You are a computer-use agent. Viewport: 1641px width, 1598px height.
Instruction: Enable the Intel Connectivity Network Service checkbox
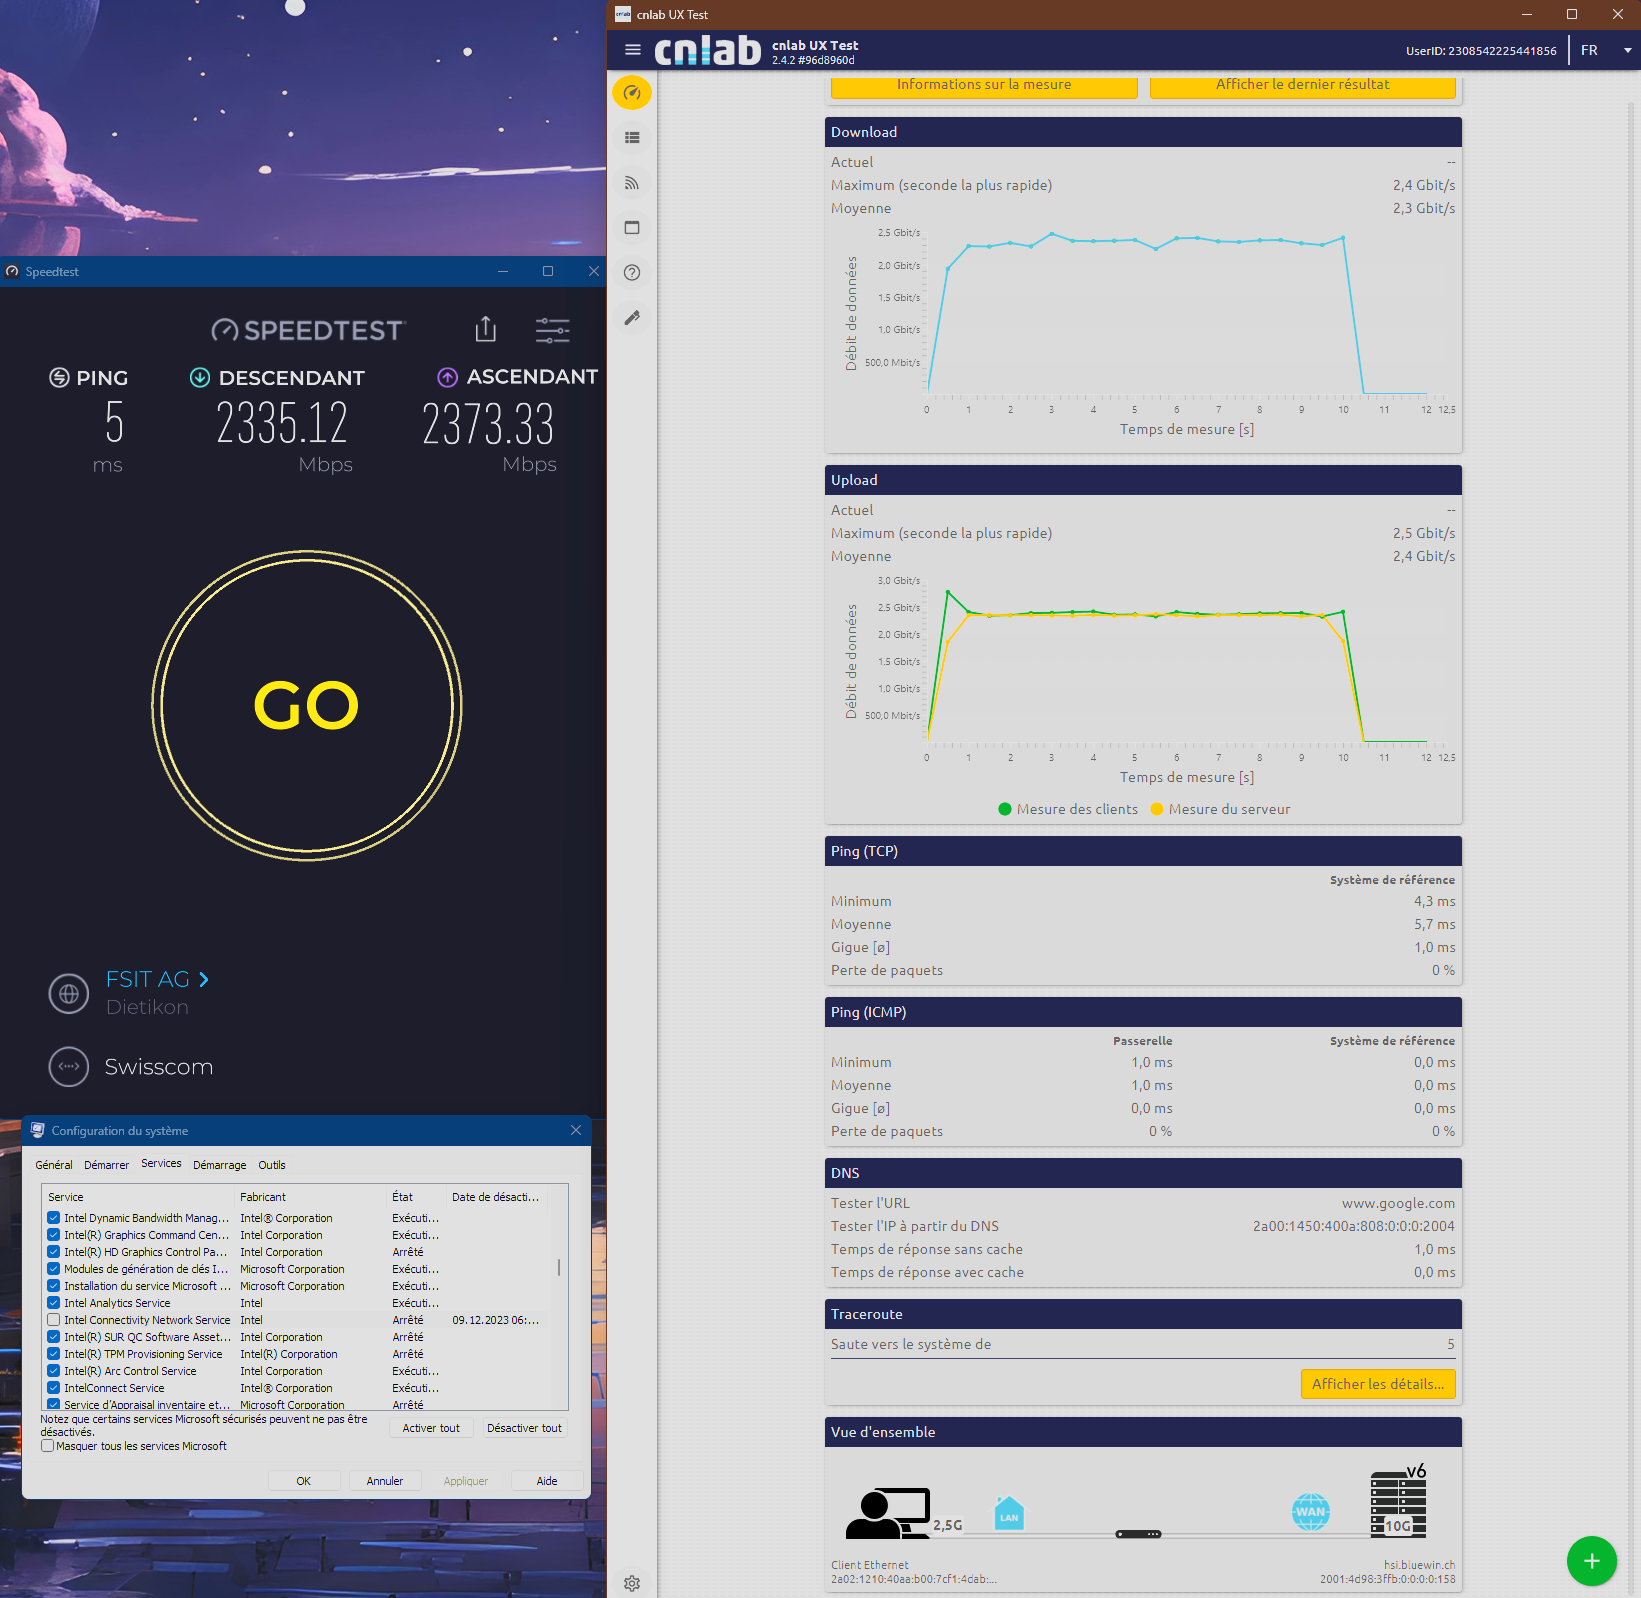click(54, 1320)
